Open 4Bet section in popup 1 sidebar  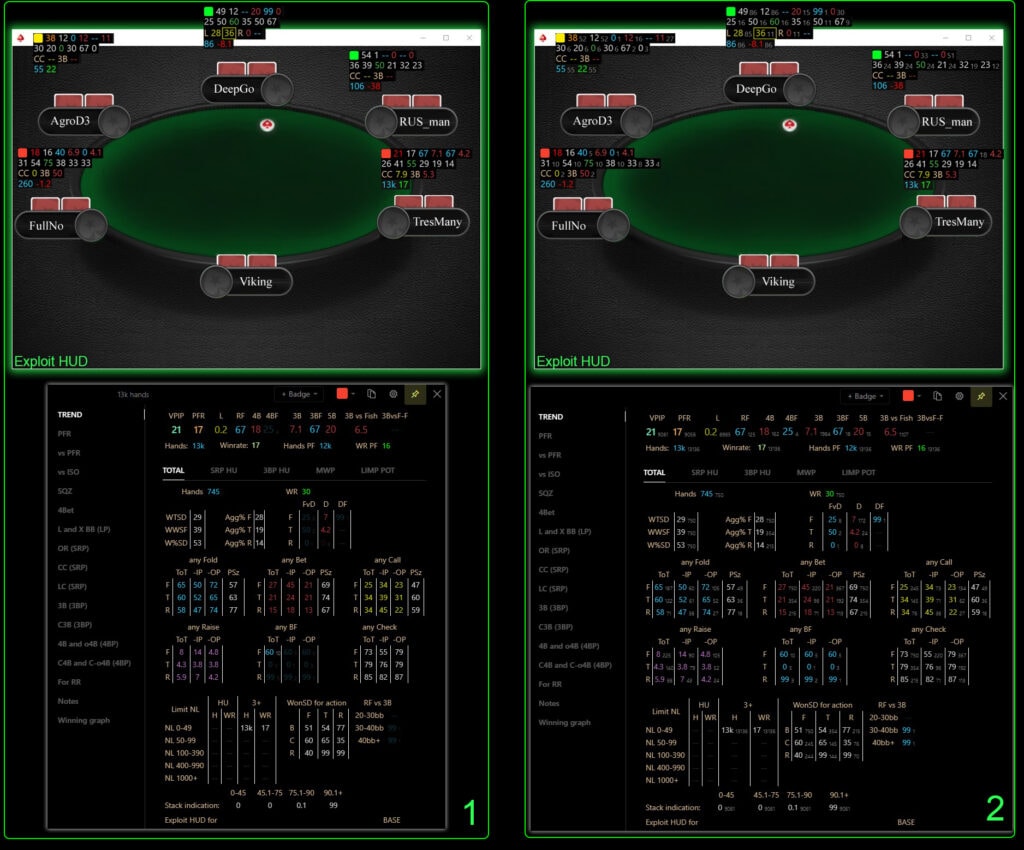tap(65, 510)
